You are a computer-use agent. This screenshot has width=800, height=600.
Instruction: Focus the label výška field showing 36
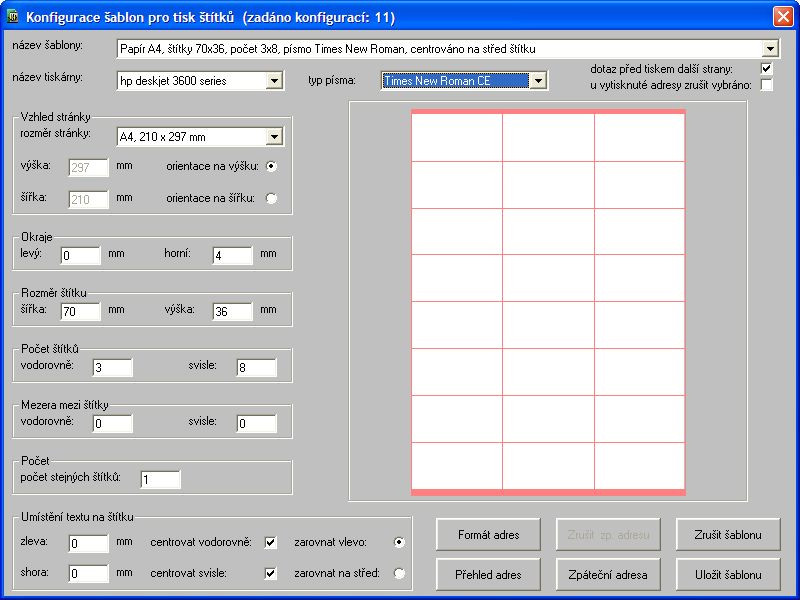point(232,311)
